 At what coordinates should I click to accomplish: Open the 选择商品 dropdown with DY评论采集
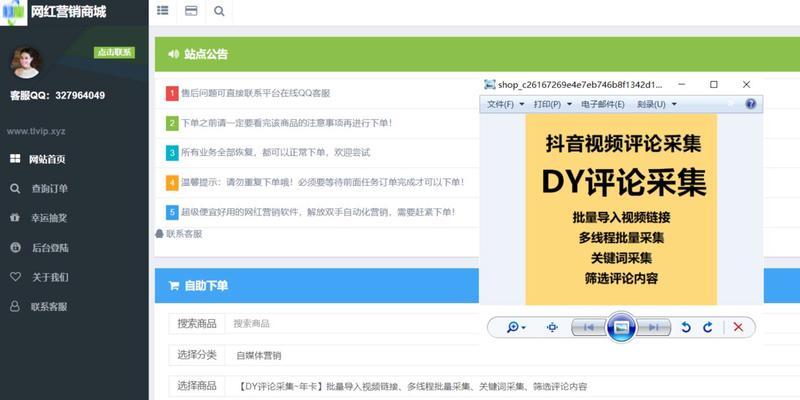coord(512,386)
